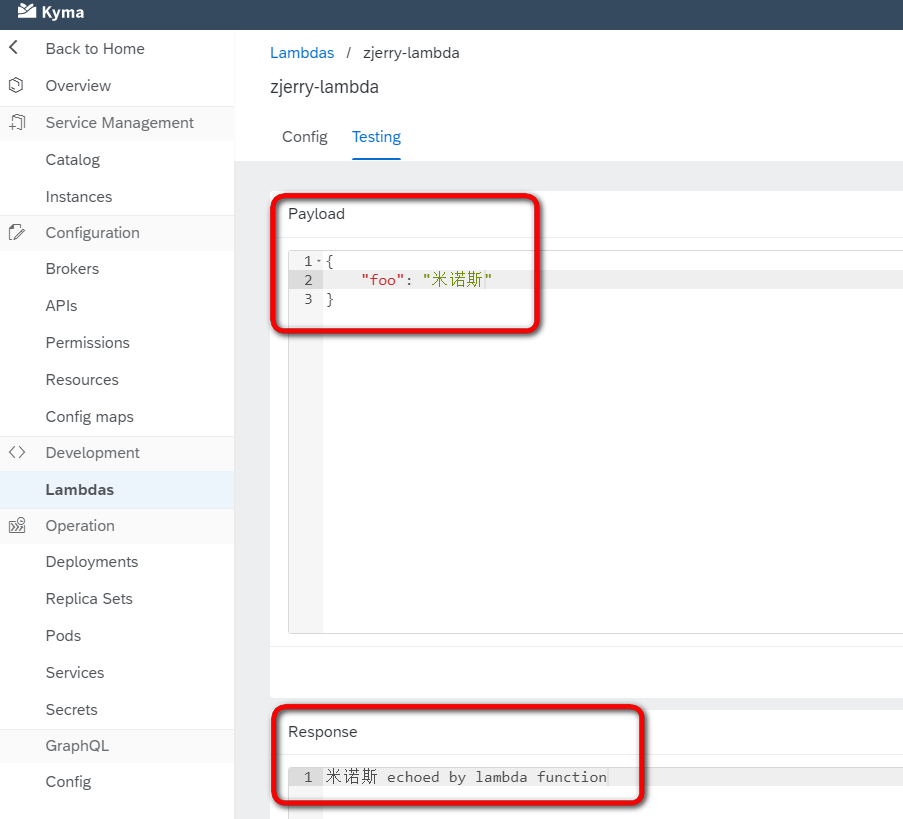Click line number 1 in the response gutter
Viewport: 903px width, 819px height.
[x=308, y=777]
